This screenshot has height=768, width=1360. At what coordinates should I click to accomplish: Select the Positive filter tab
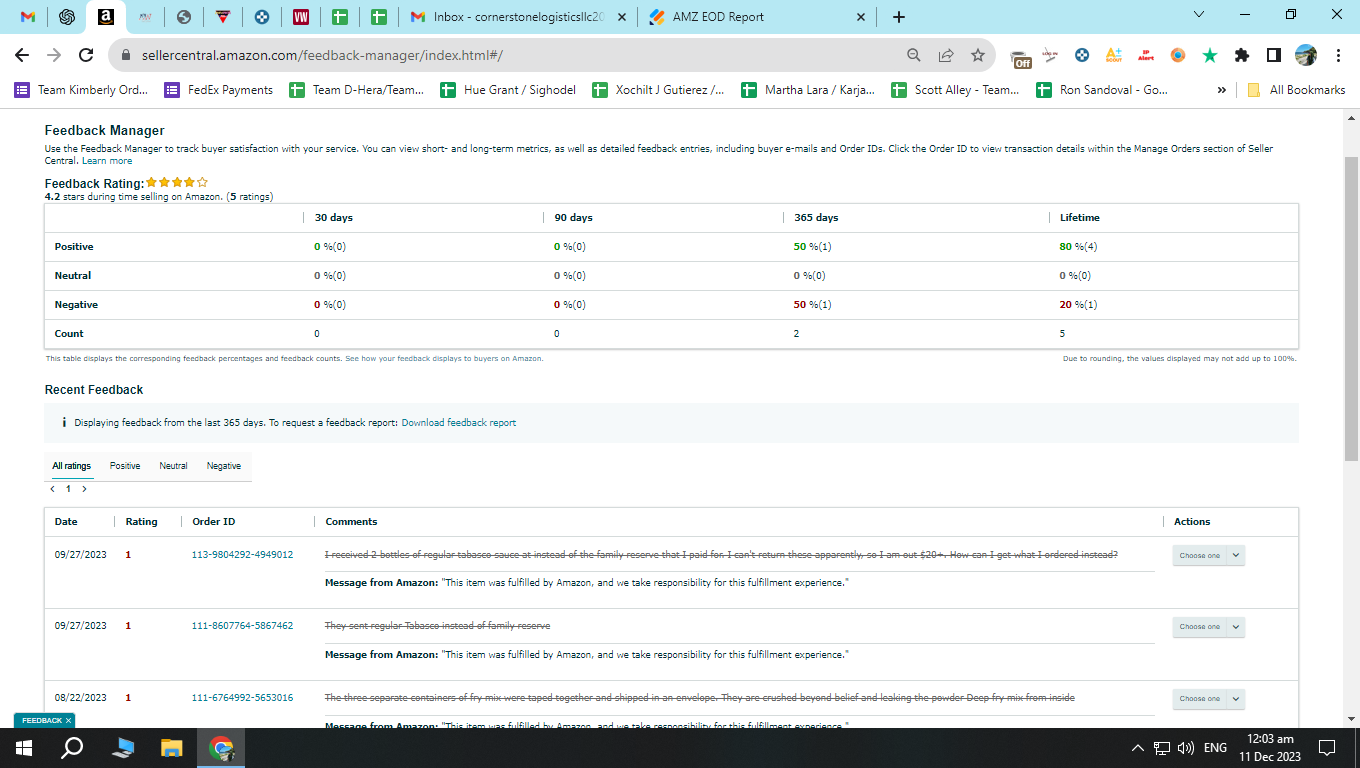[x=125, y=466]
